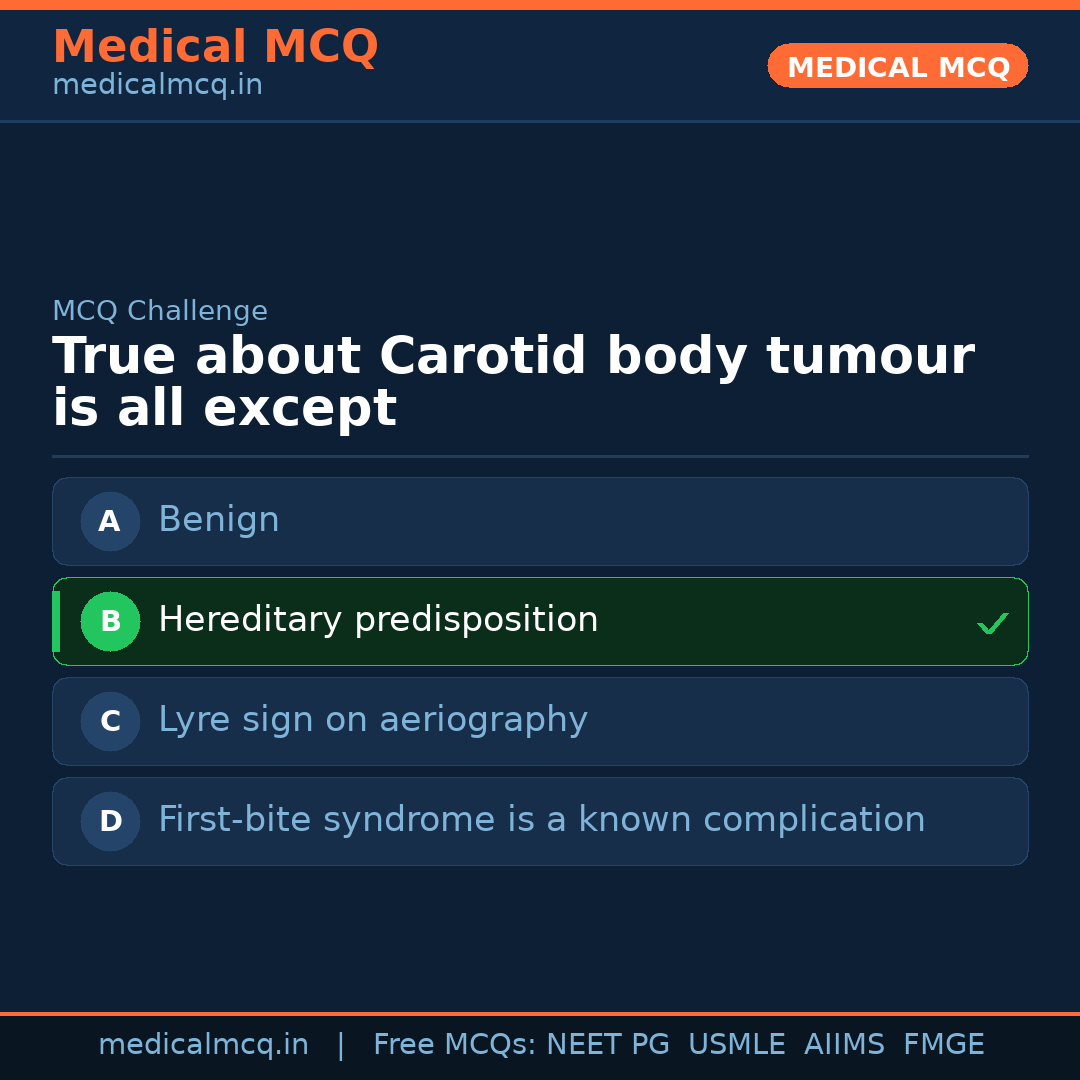Image resolution: width=1080 pixels, height=1080 pixels.
Task: Click 'FMGE' in the footer
Action: [944, 1045]
